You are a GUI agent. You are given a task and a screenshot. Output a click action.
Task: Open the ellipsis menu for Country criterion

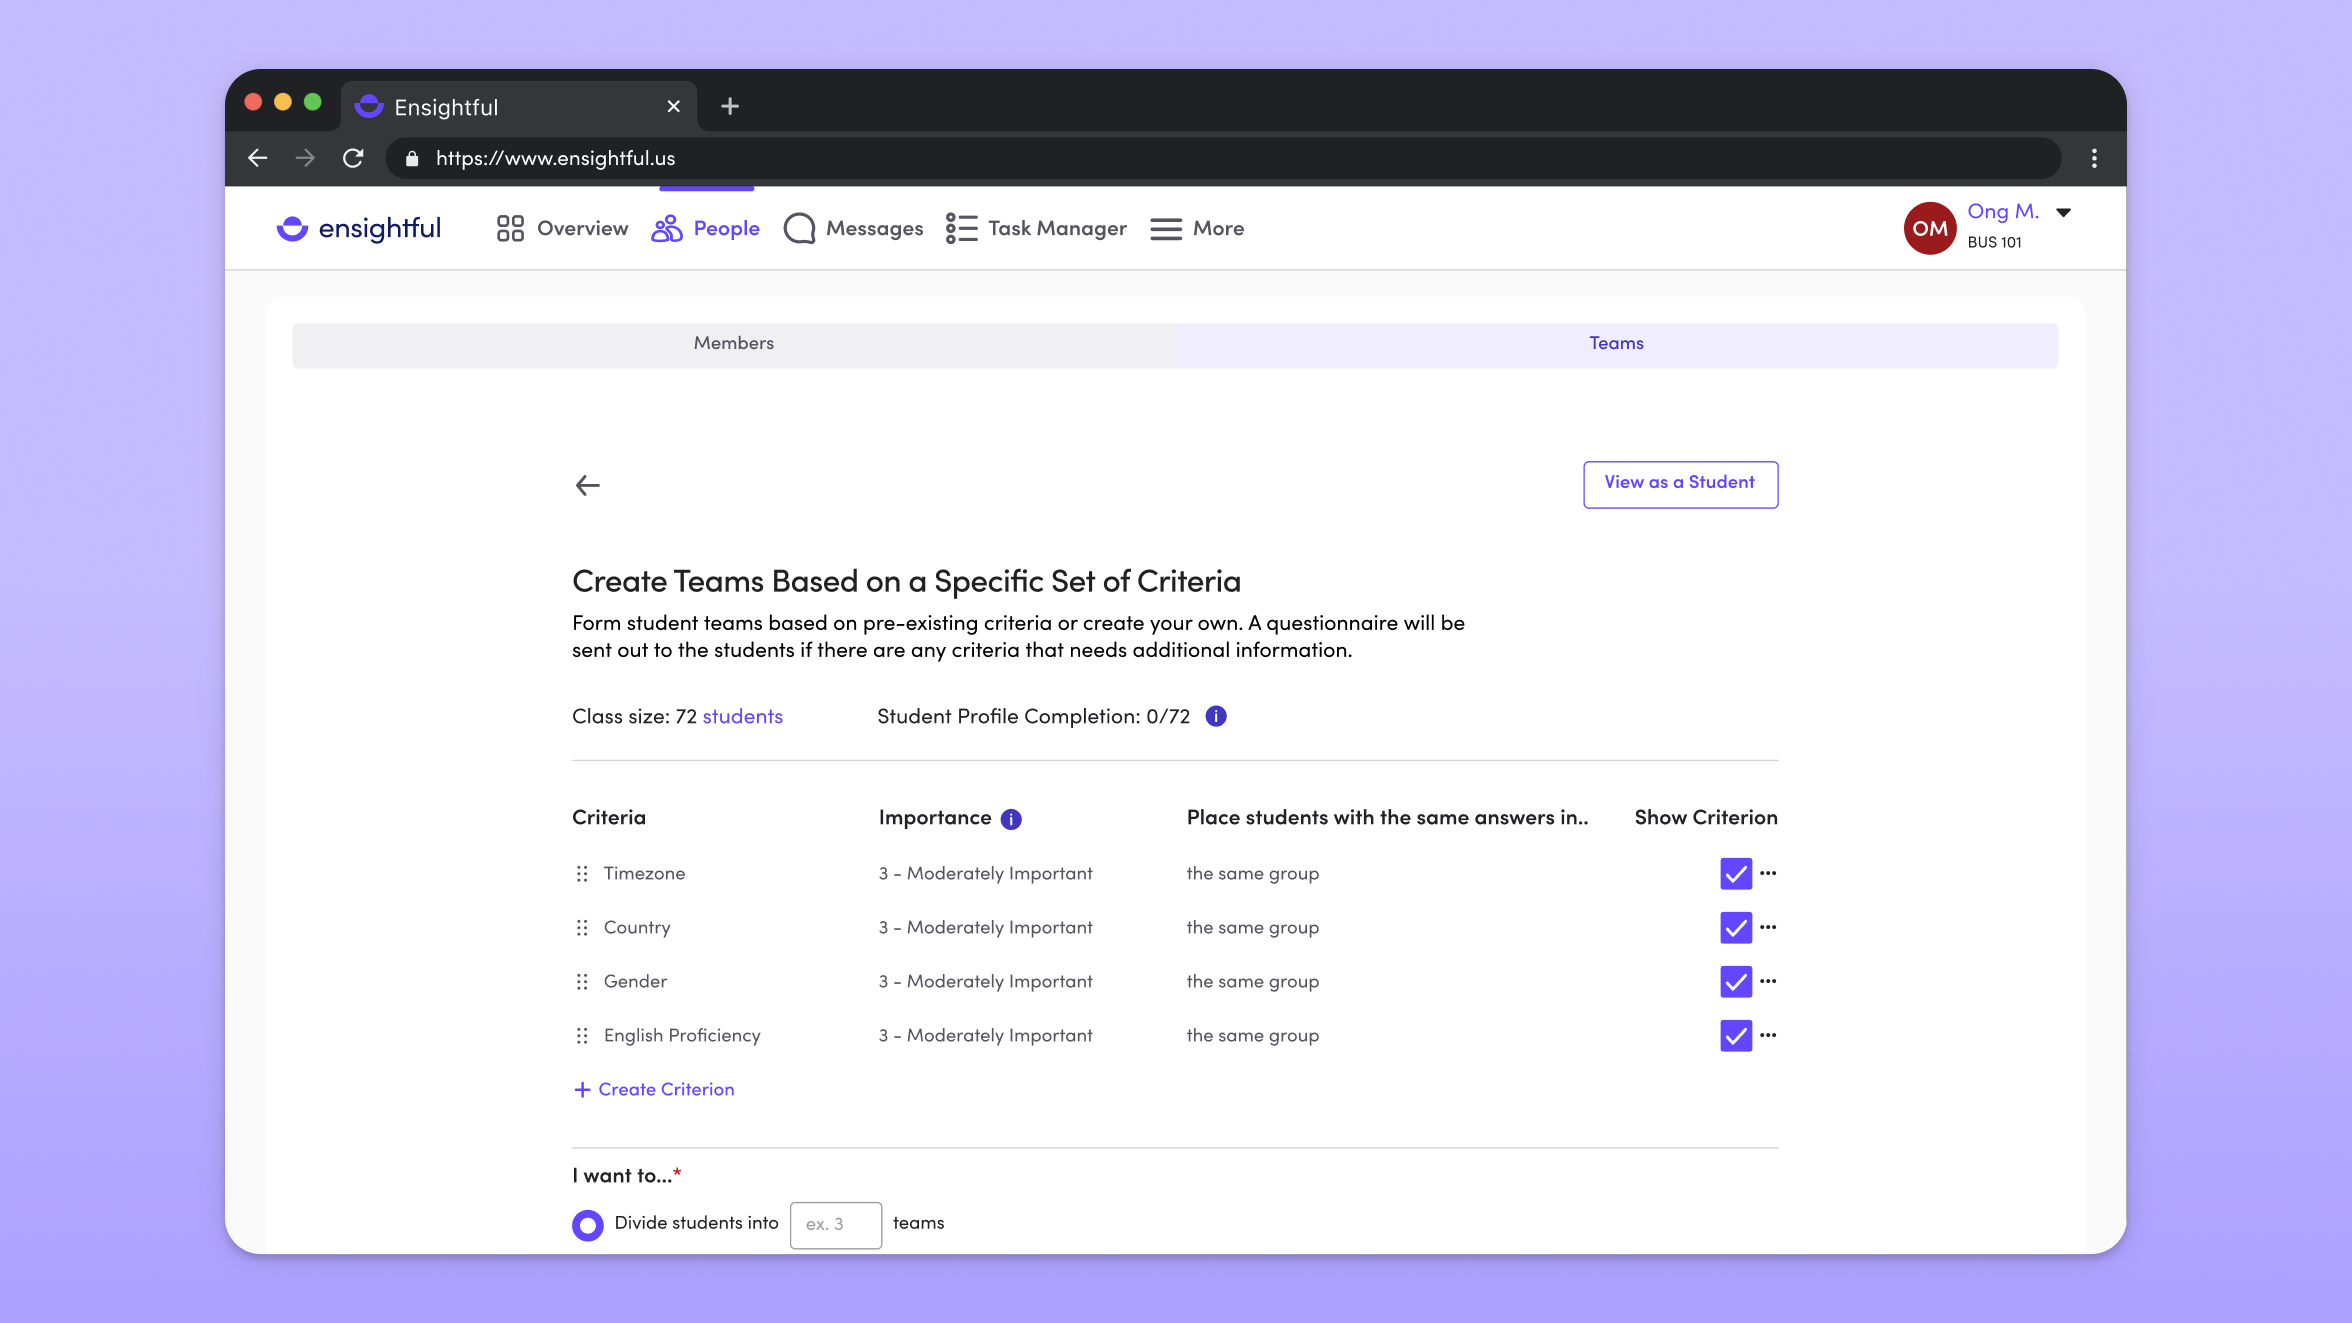click(x=1767, y=928)
